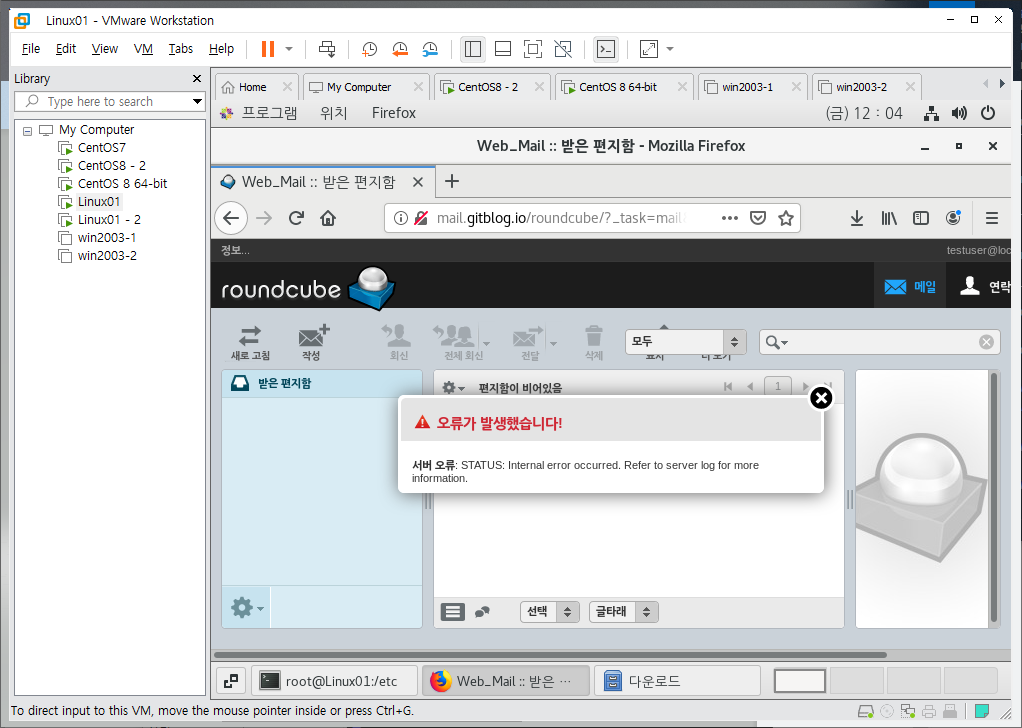Select win2003-2 in the library tree

[x=107, y=255]
